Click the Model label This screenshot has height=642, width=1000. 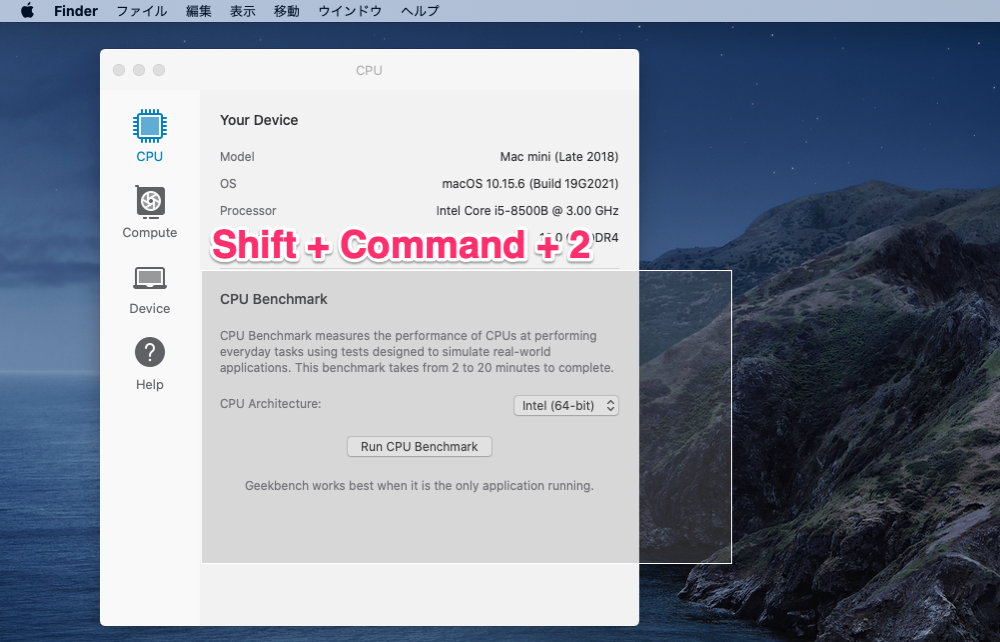click(237, 157)
